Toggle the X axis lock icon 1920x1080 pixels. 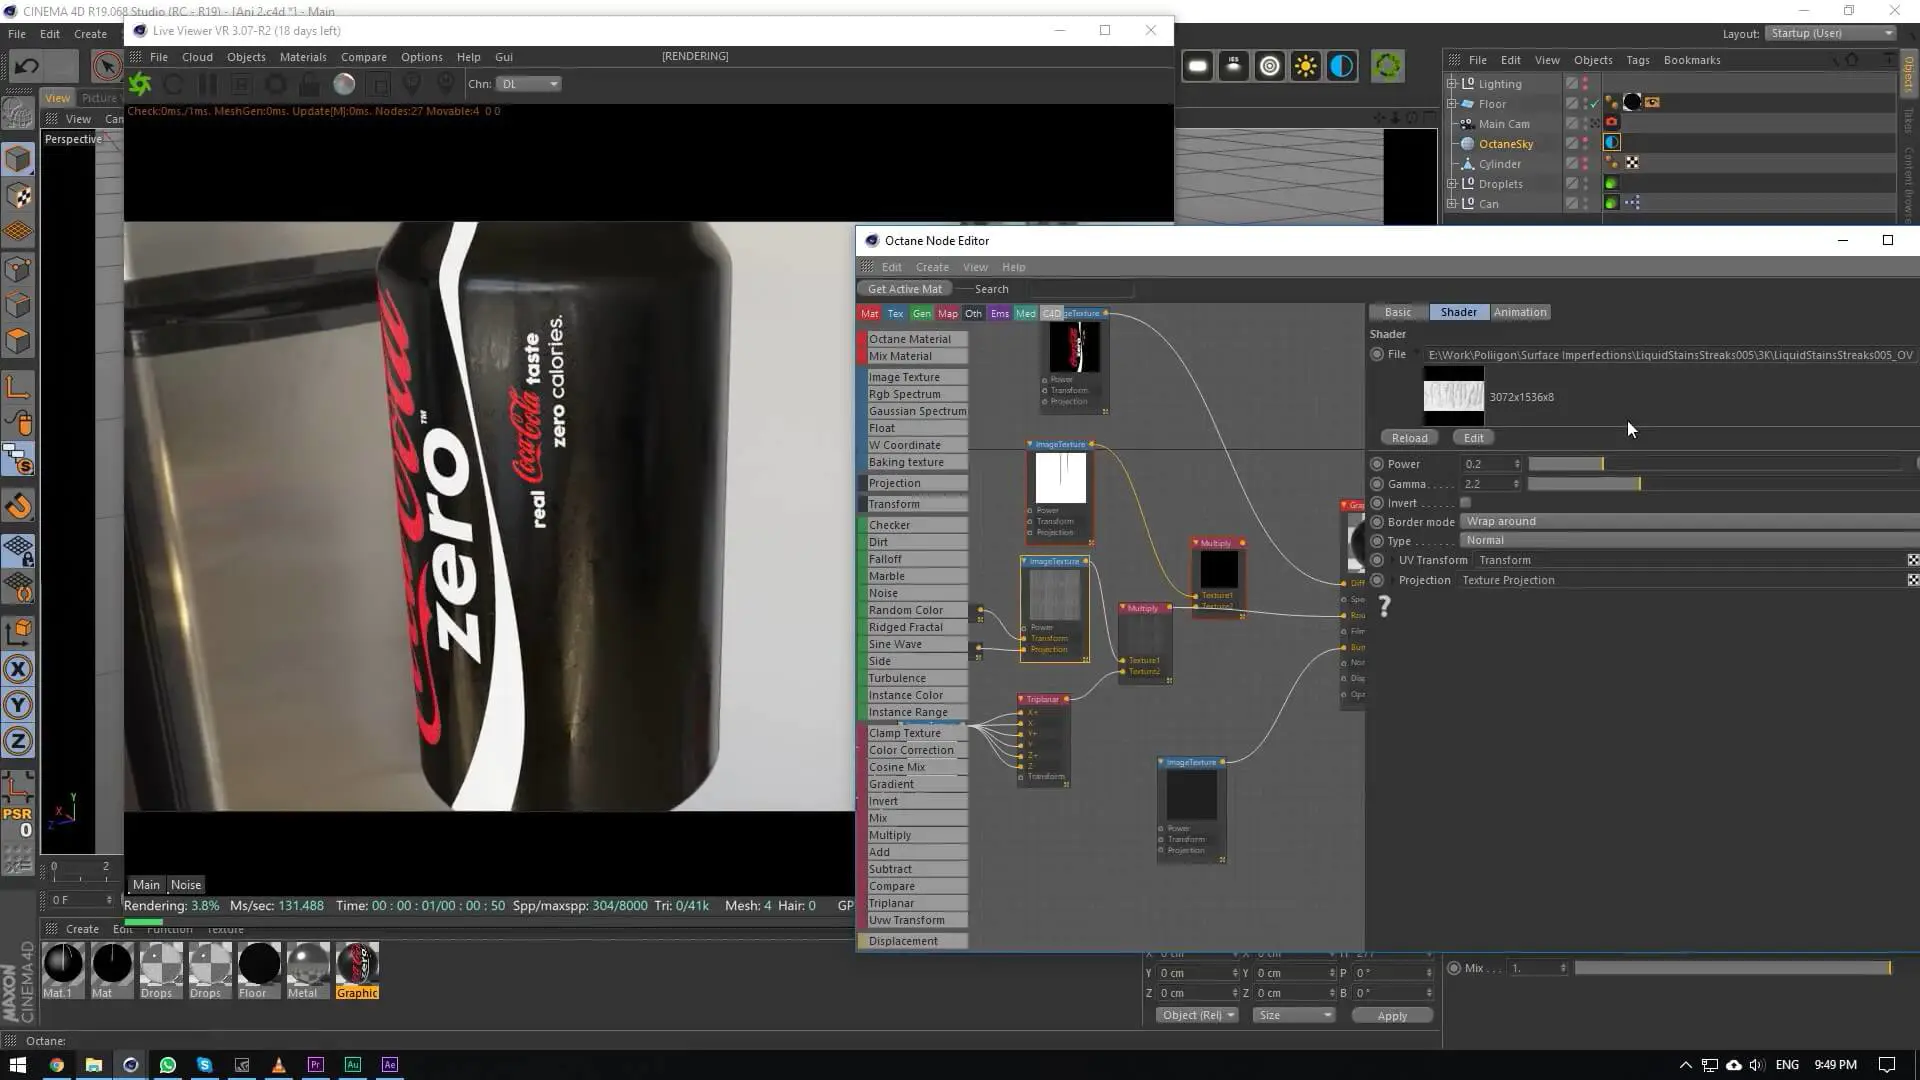(18, 669)
